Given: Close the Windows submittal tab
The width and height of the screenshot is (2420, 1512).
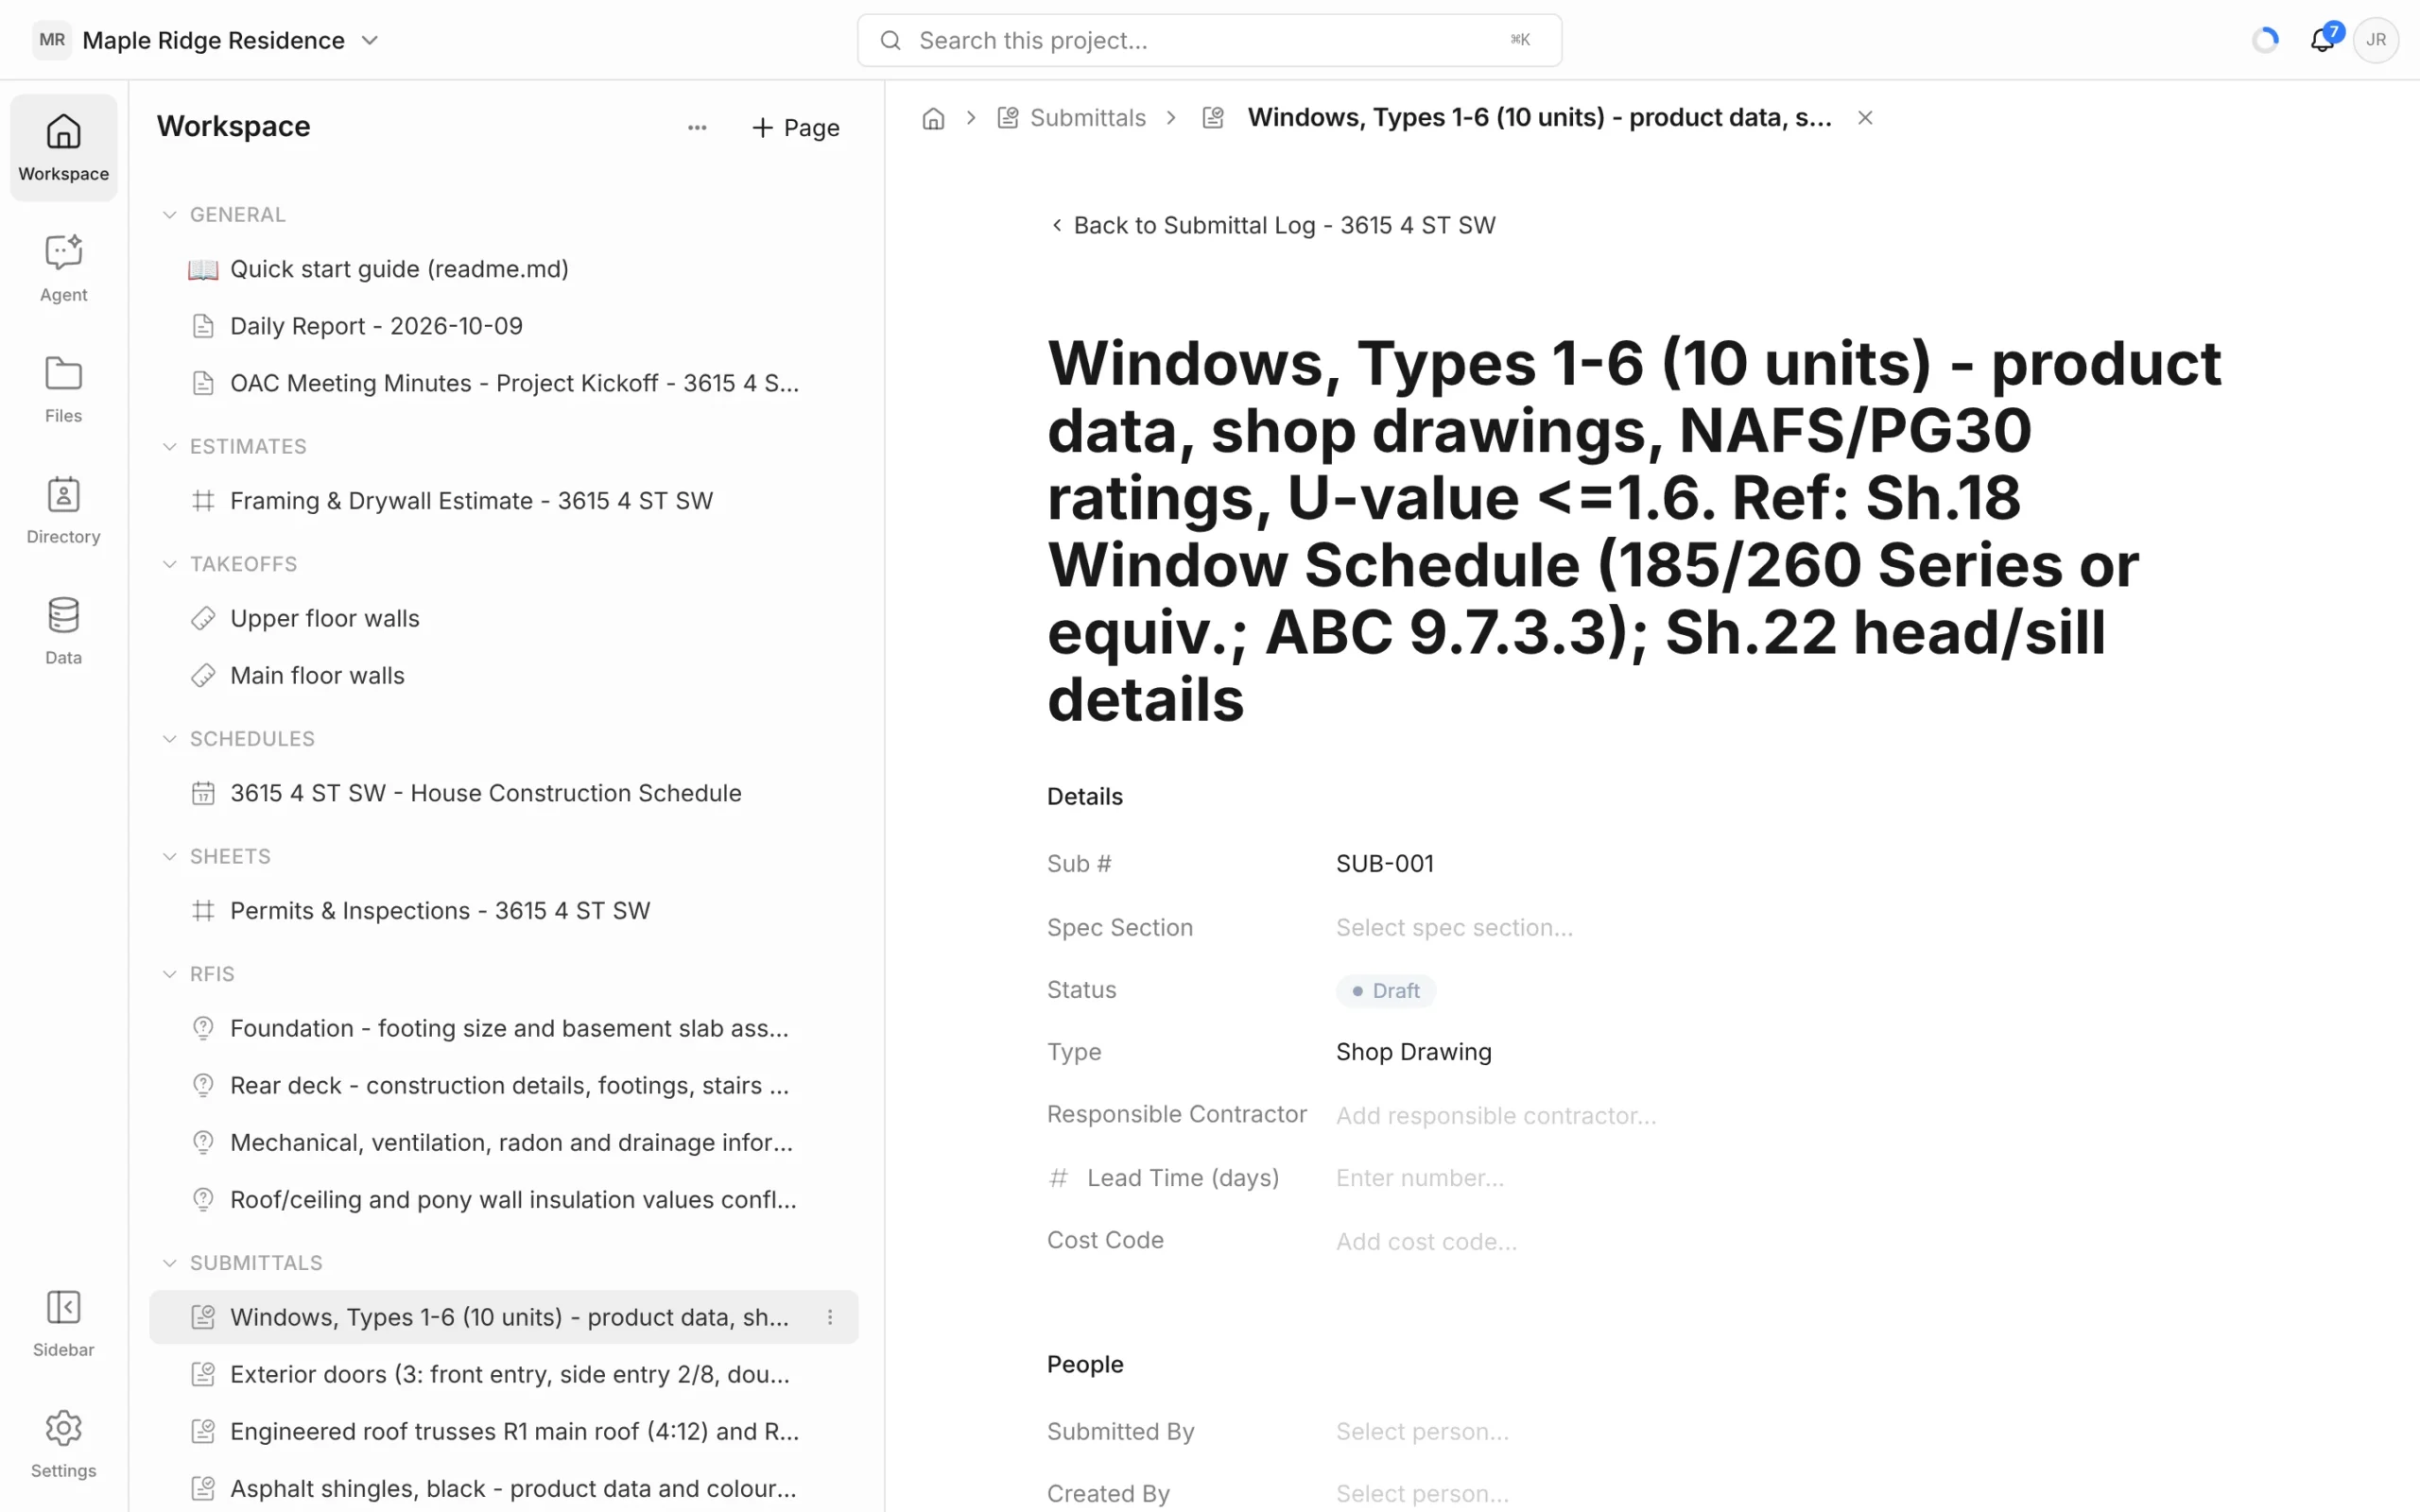Looking at the screenshot, I should (1865, 118).
